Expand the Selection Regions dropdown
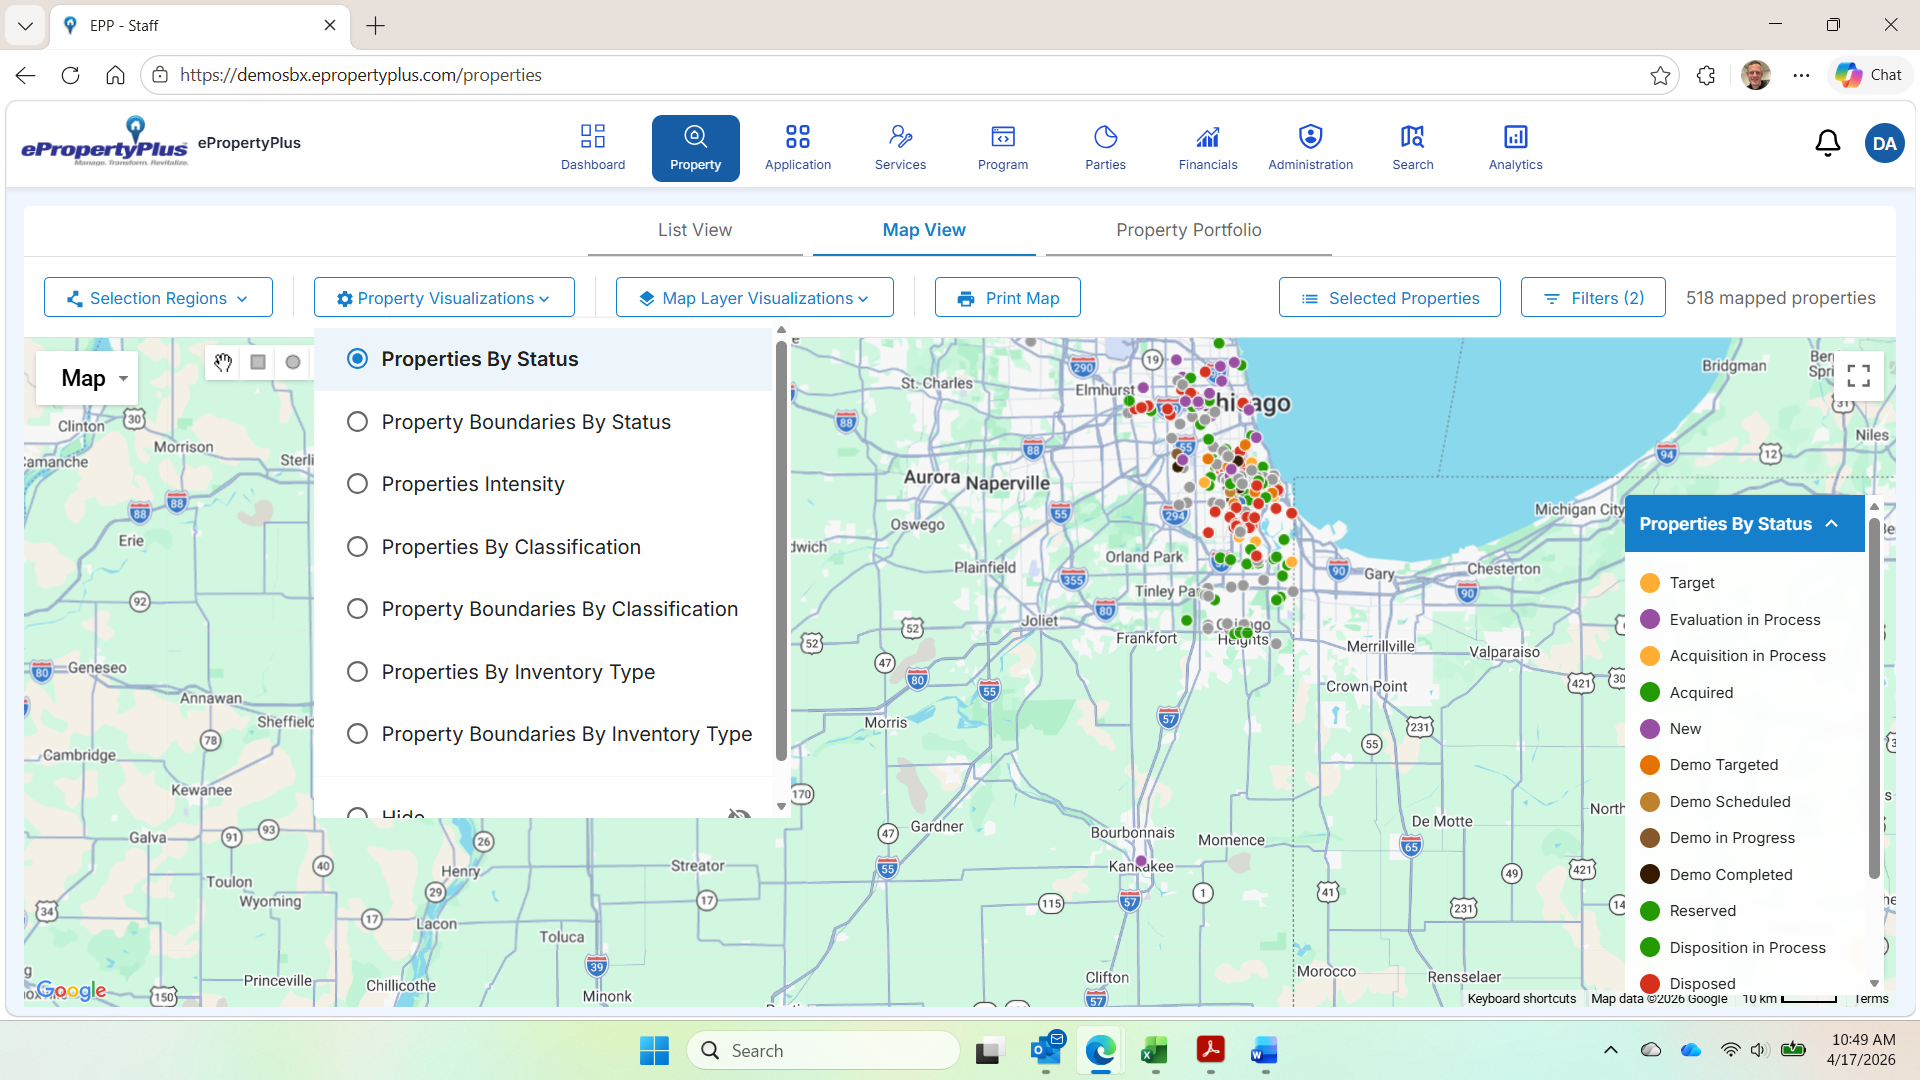Viewport: 1920px width, 1080px height. (158, 298)
